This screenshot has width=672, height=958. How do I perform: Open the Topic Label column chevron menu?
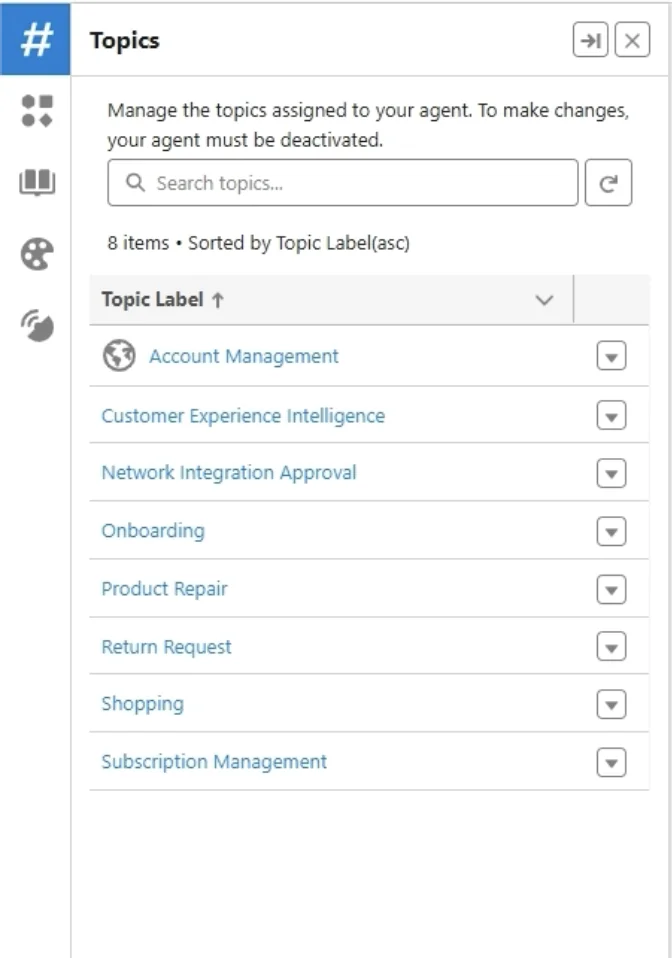pos(544,299)
